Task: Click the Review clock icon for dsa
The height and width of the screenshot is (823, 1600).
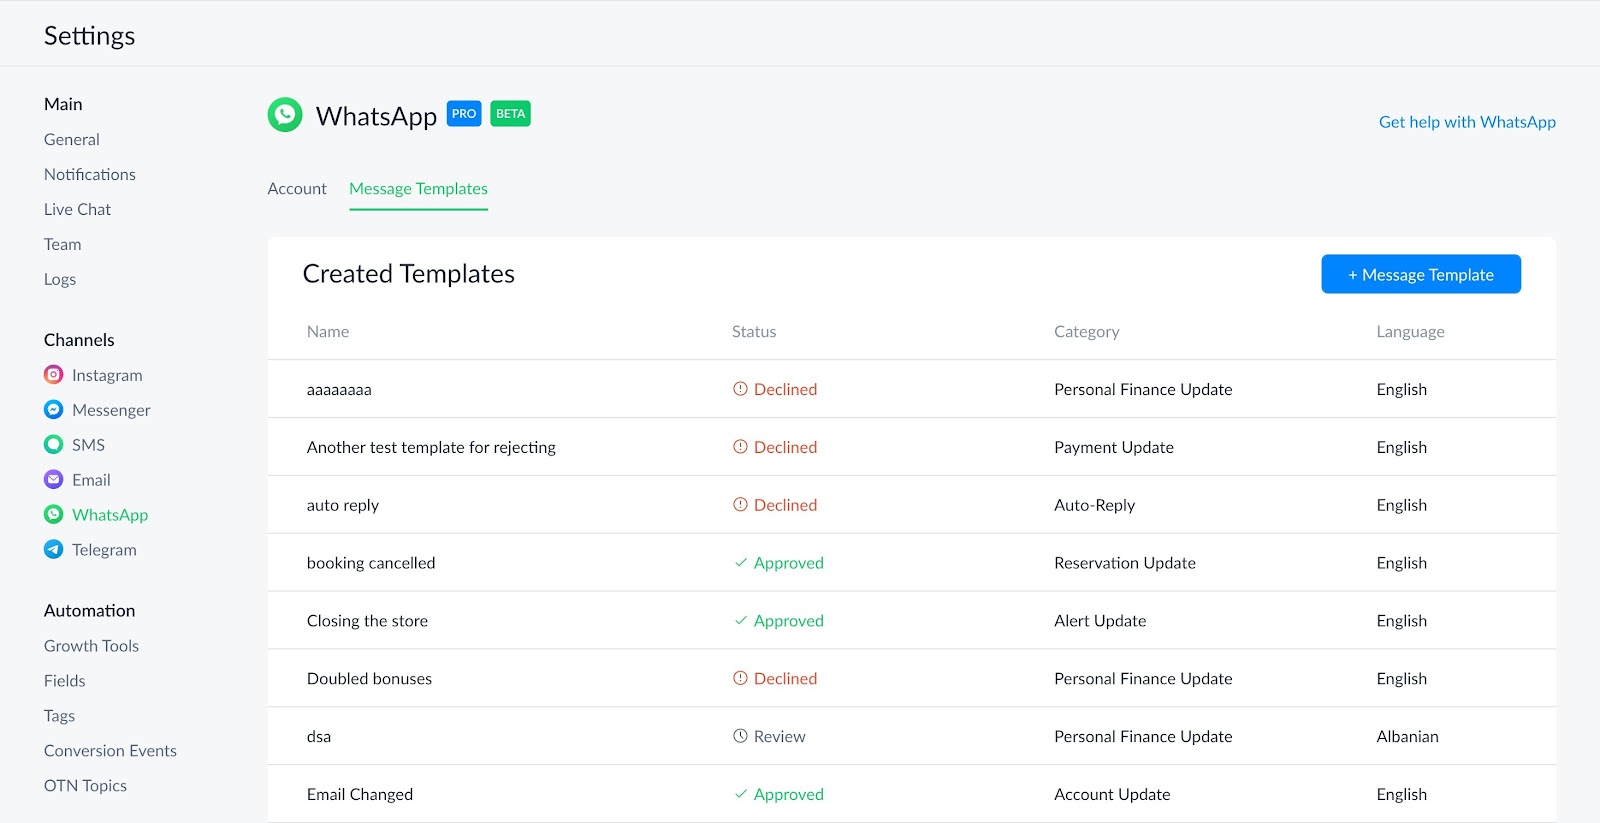Action: (740, 736)
